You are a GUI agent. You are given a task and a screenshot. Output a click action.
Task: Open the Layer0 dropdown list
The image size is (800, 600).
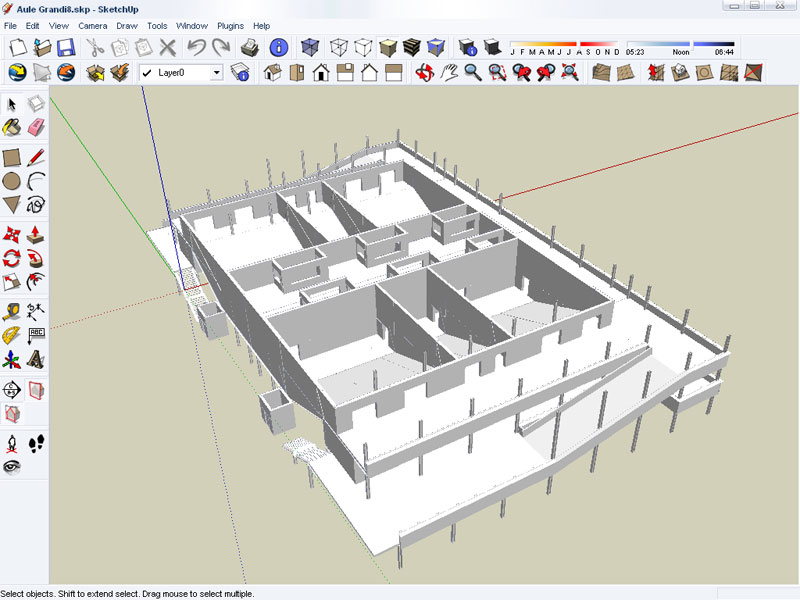[x=216, y=72]
